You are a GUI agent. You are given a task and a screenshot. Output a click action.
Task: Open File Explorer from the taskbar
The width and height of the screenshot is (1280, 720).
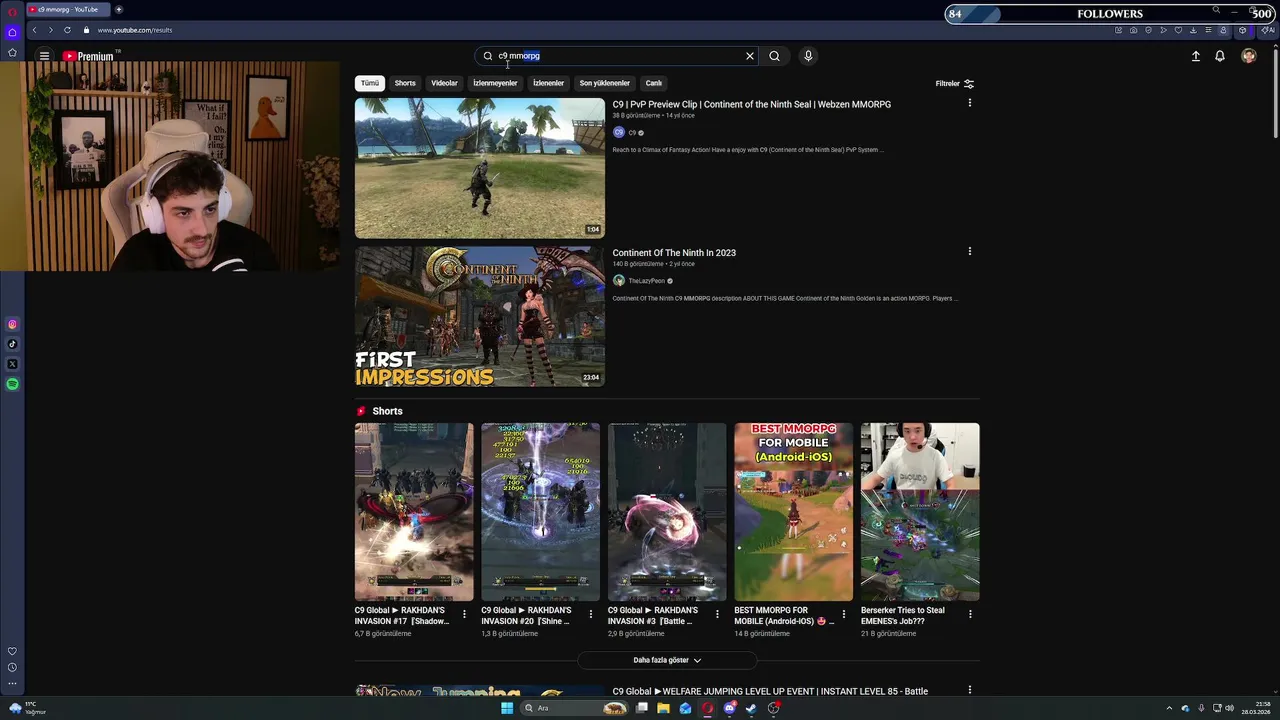663,708
